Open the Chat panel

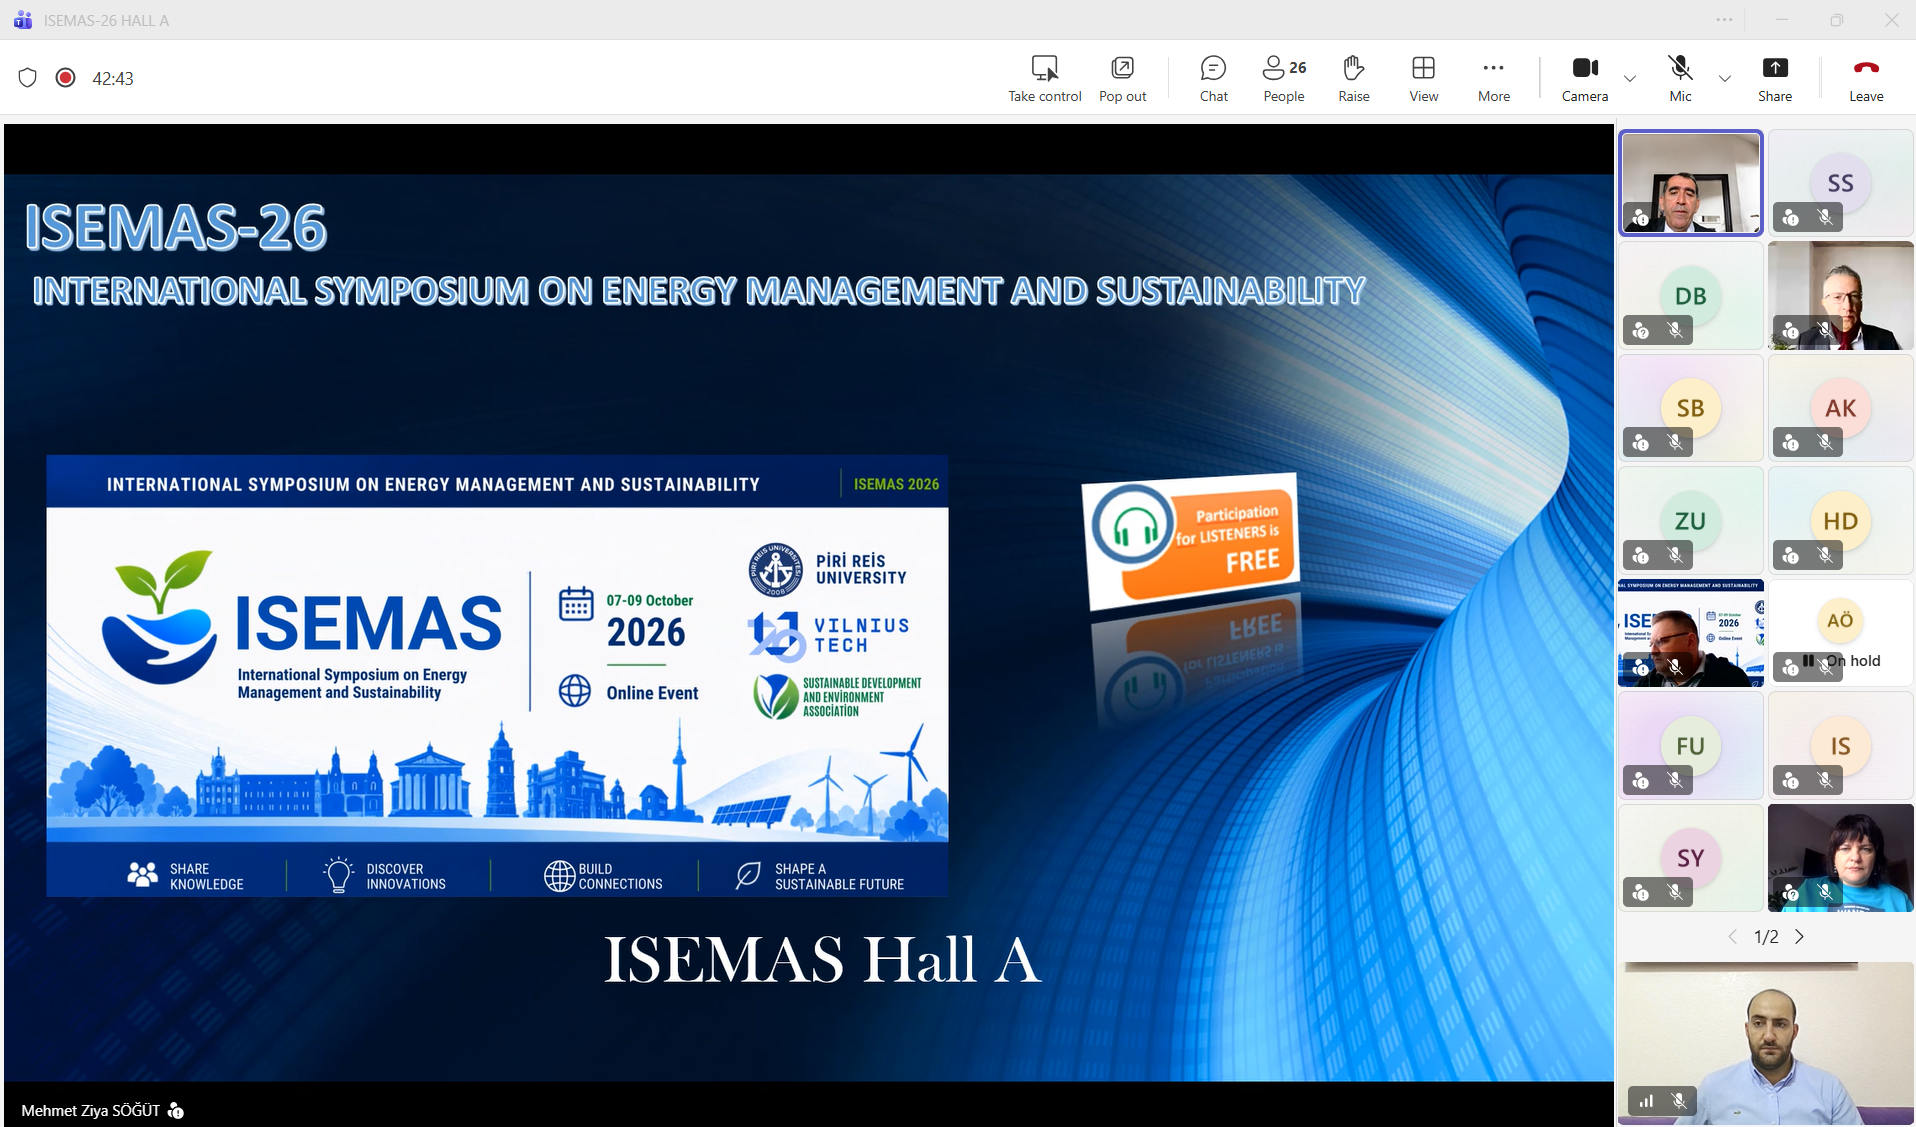click(x=1213, y=78)
